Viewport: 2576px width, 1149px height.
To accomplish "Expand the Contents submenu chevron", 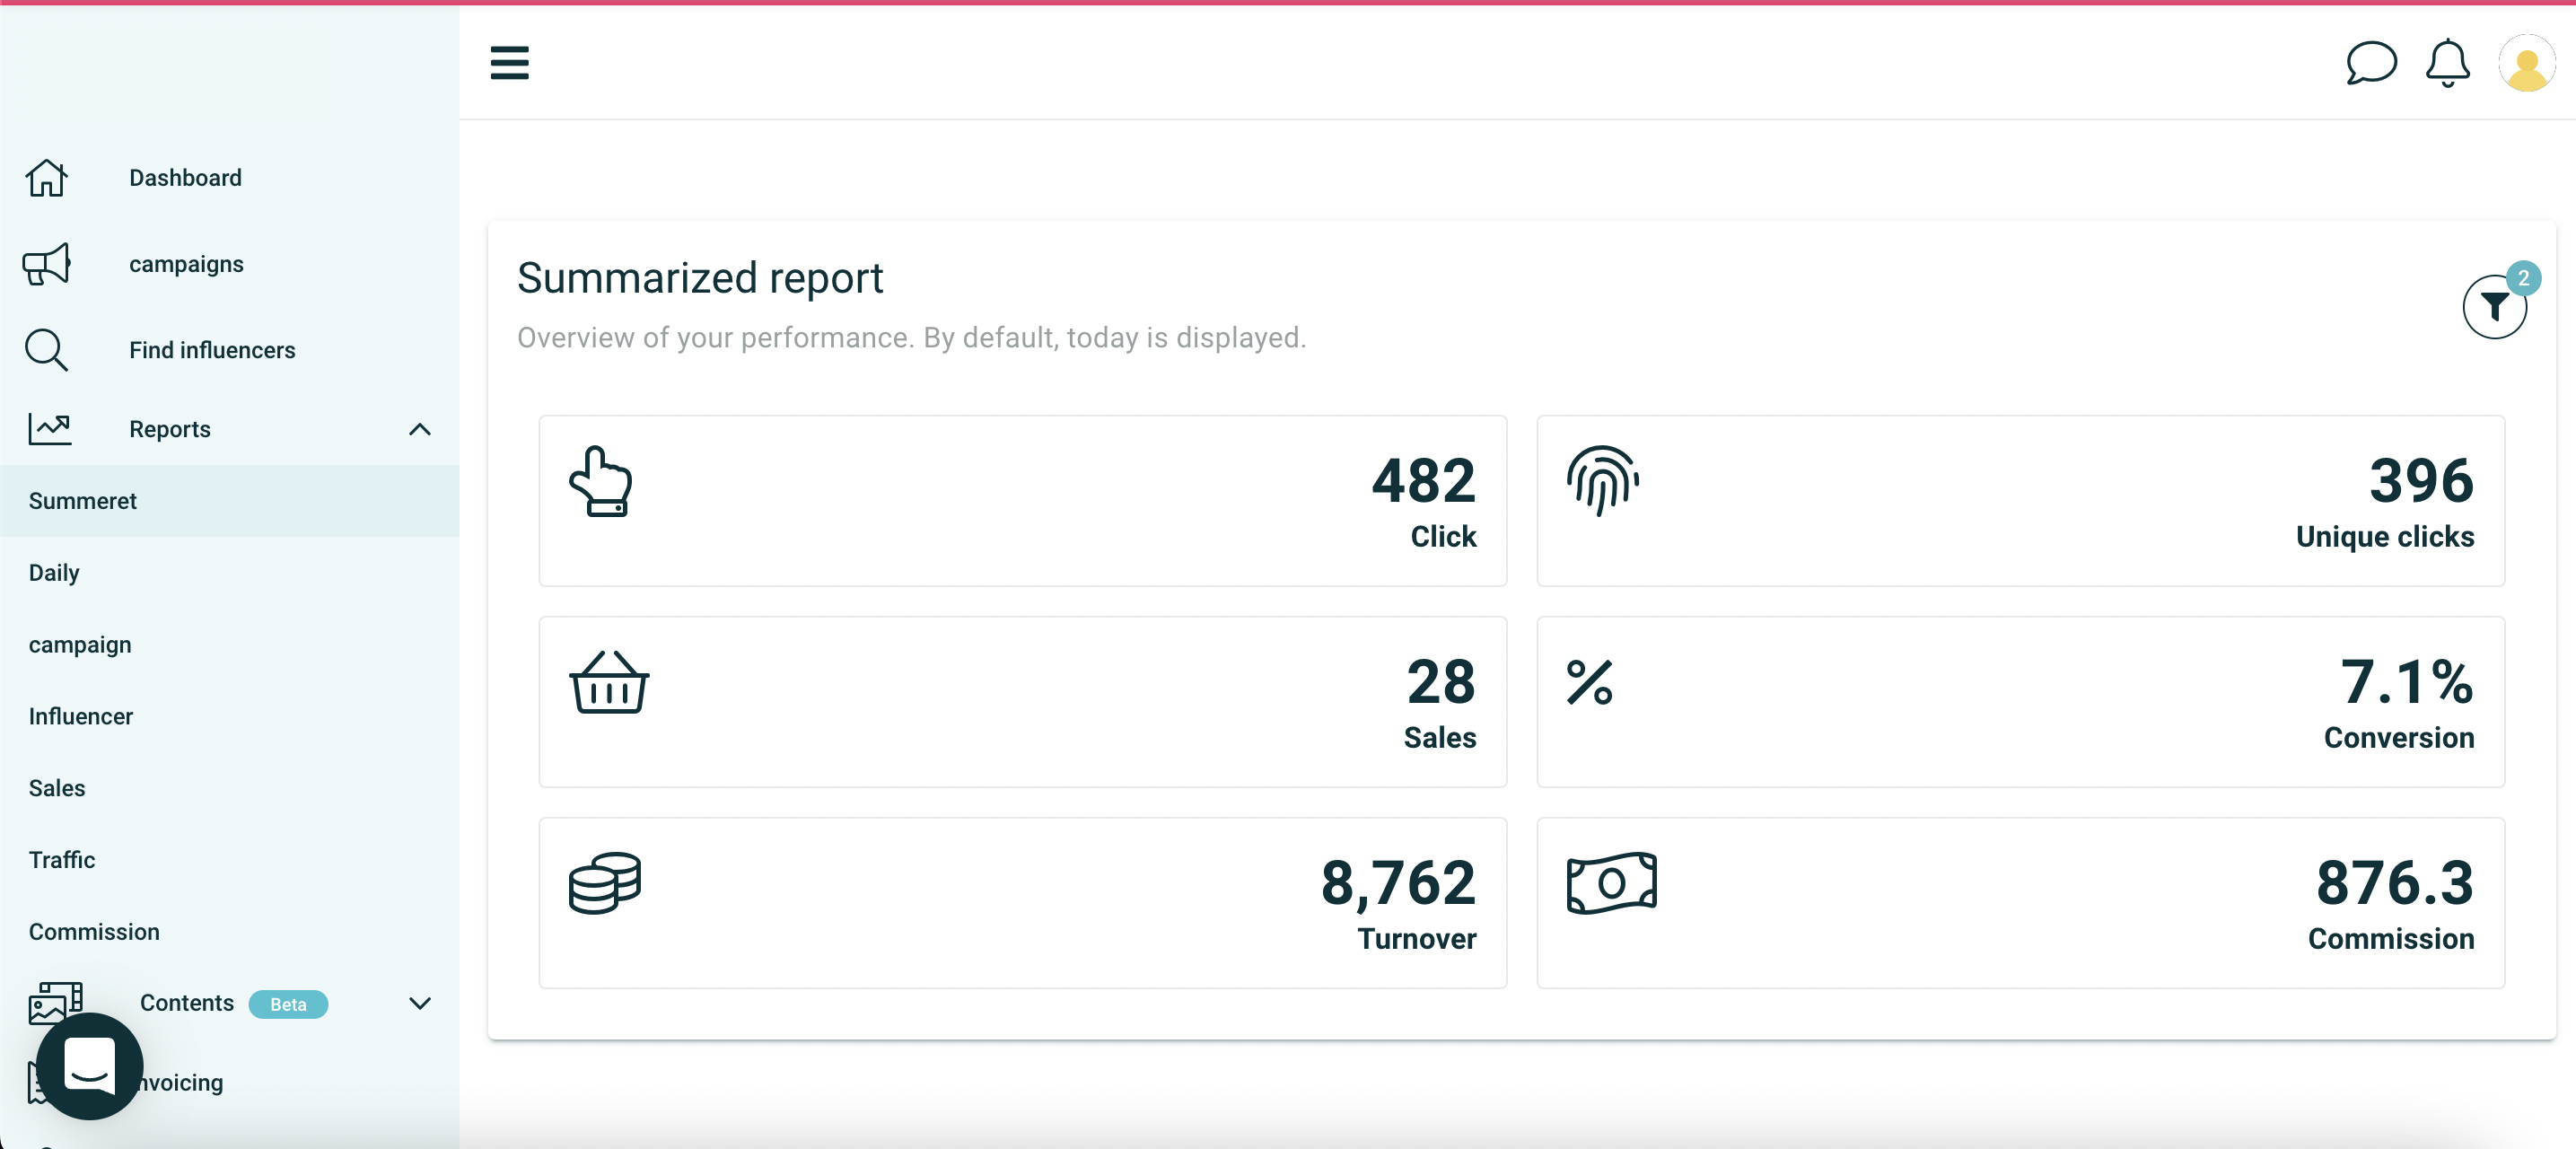I will [x=420, y=1003].
